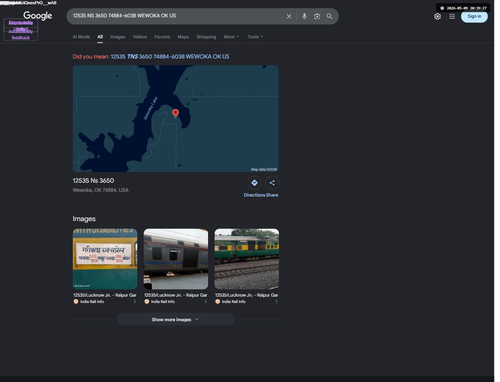Switch to Shopping tab
Image resolution: width=500 pixels, height=382 pixels.
[206, 37]
